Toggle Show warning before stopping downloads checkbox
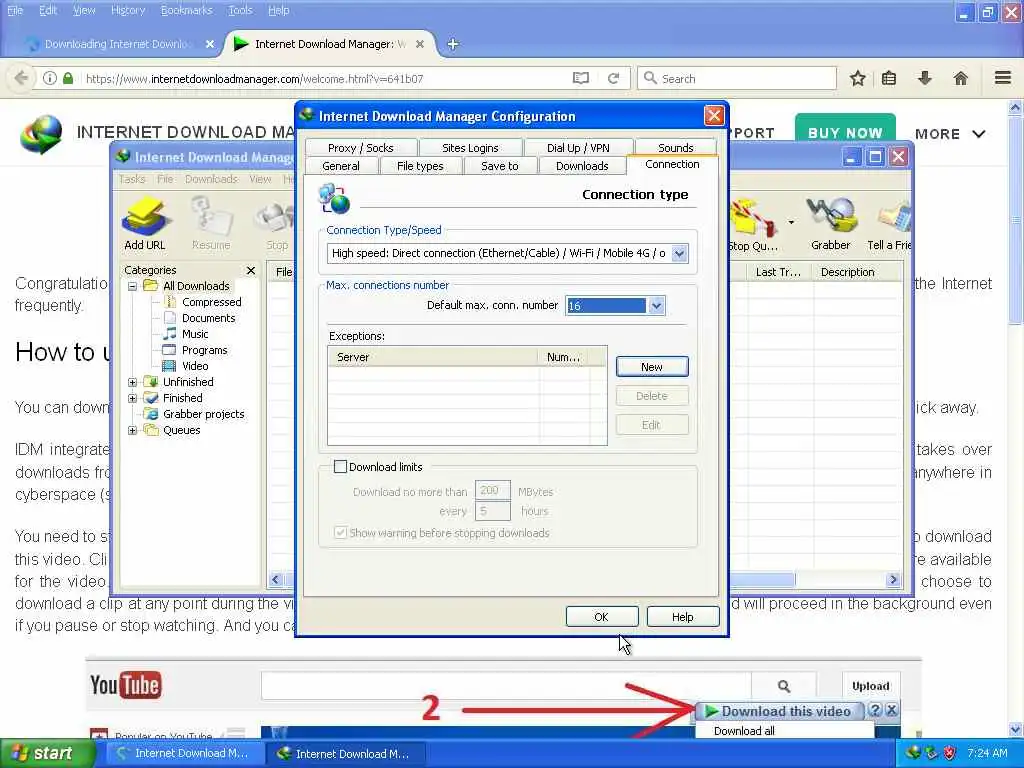1024x768 pixels. (x=340, y=532)
